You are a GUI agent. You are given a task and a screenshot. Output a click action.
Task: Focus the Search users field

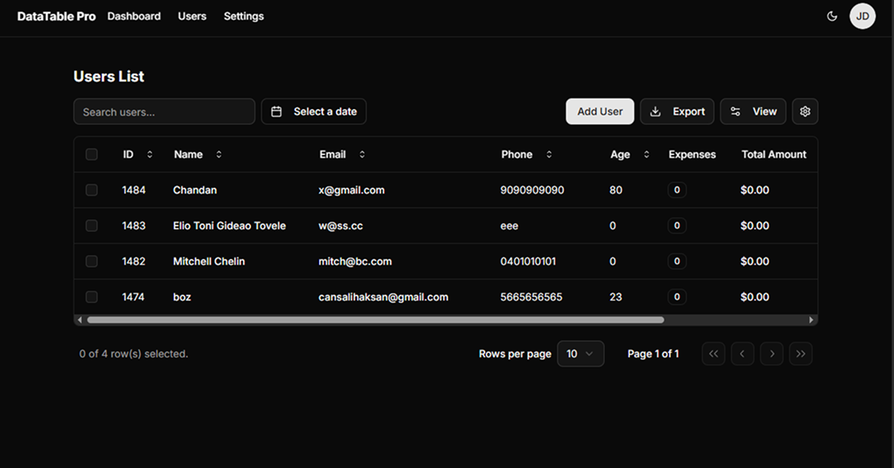coord(164,112)
